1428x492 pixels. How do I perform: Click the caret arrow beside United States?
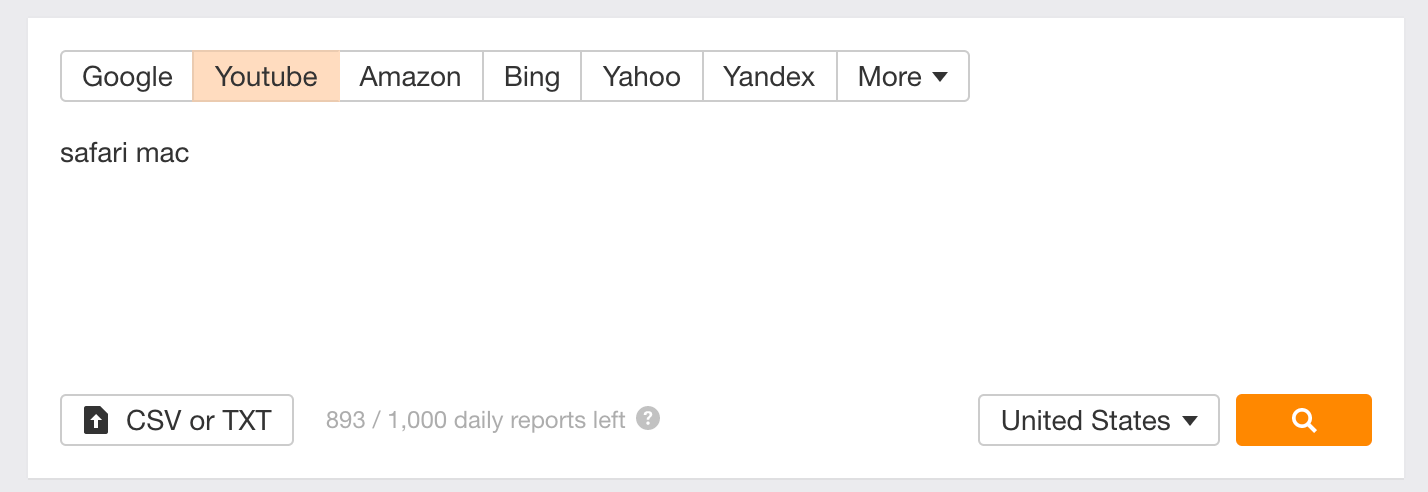click(1190, 421)
